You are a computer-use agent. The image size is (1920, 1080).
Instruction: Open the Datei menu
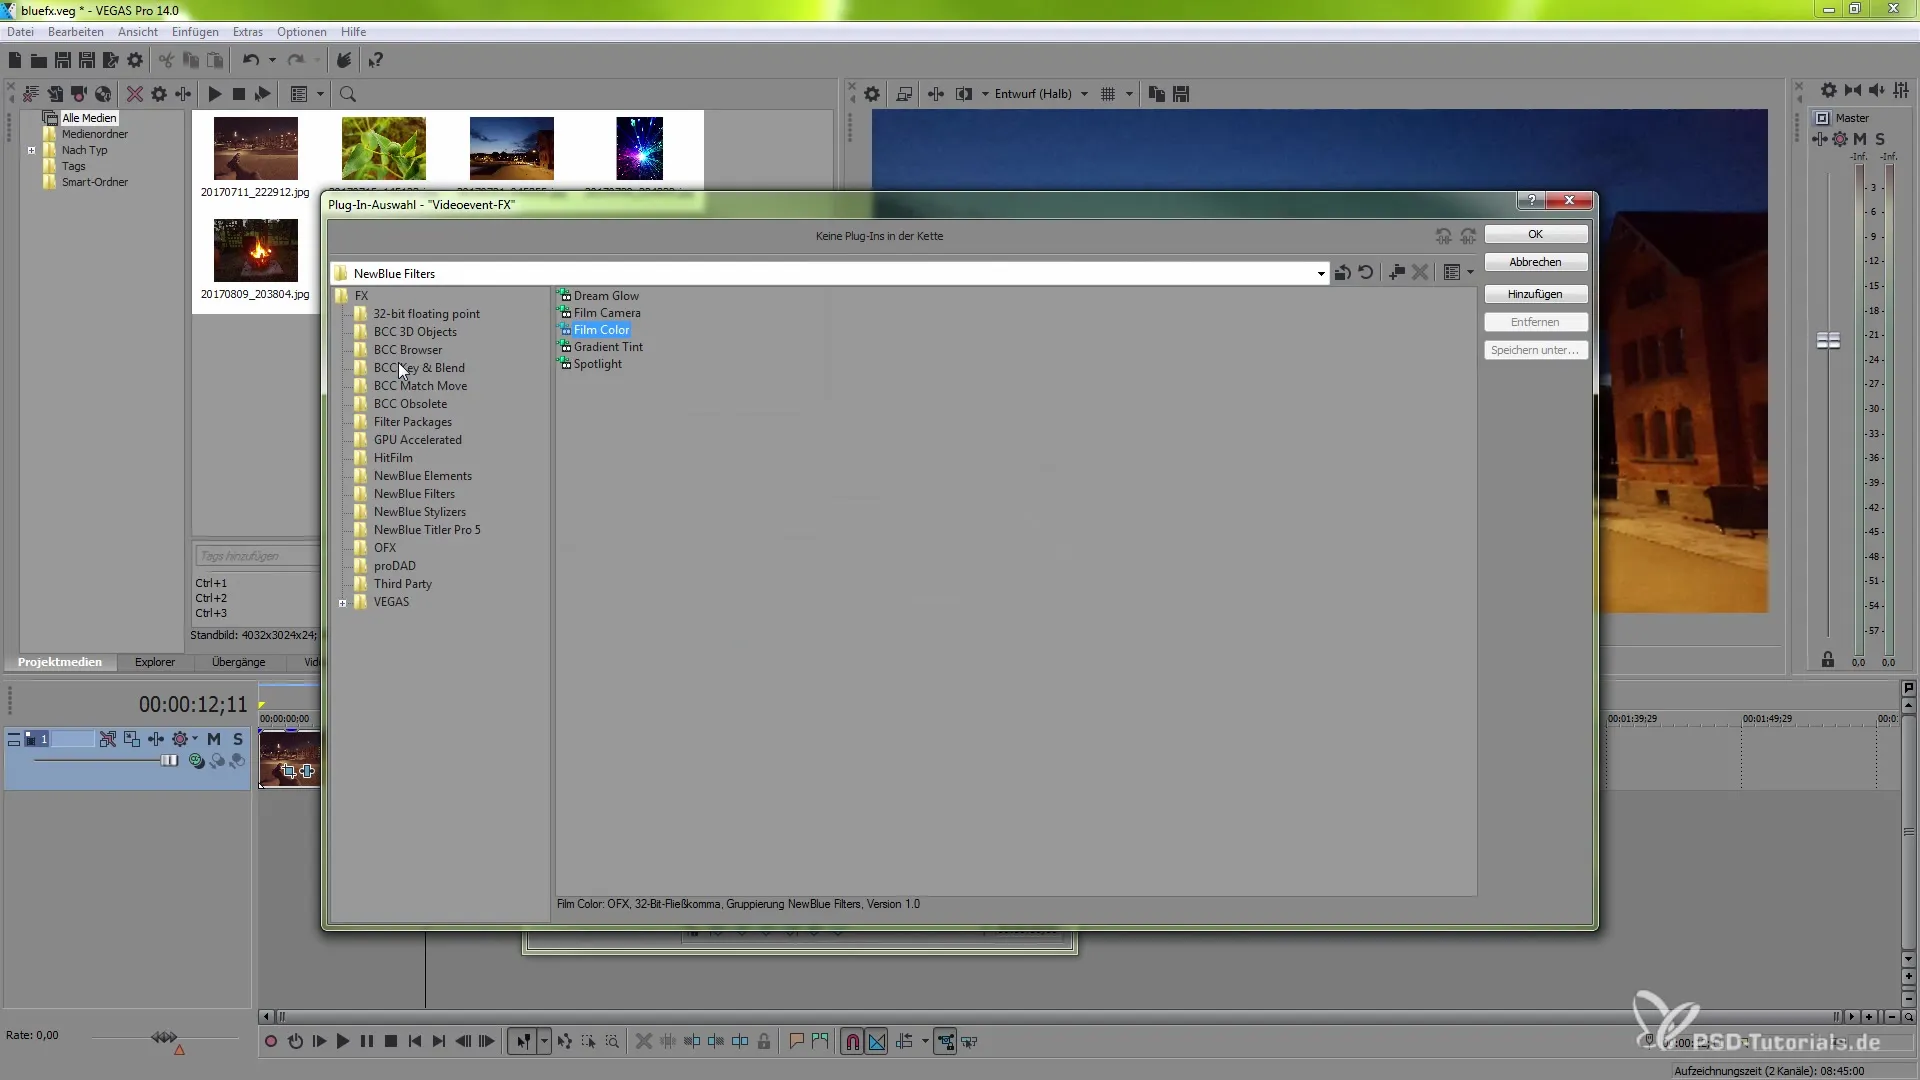tap(20, 32)
